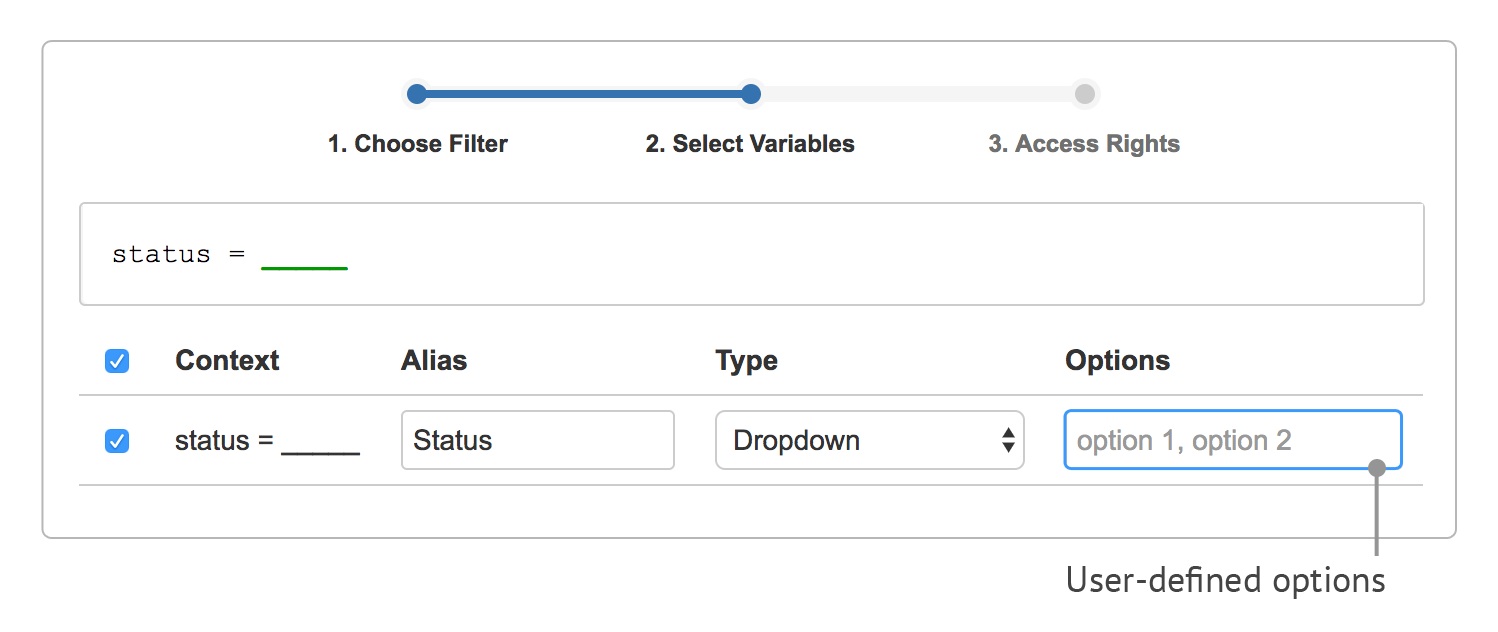
Task: Uncheck the checkbox for the status variable row
Action: click(x=116, y=440)
